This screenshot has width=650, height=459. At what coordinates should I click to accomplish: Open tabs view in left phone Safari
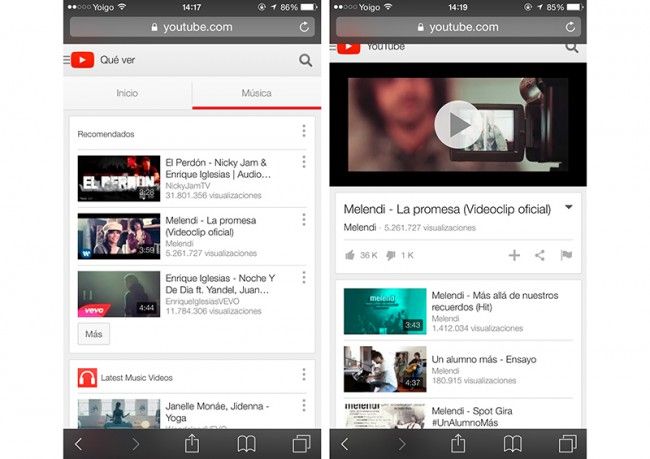(x=301, y=444)
